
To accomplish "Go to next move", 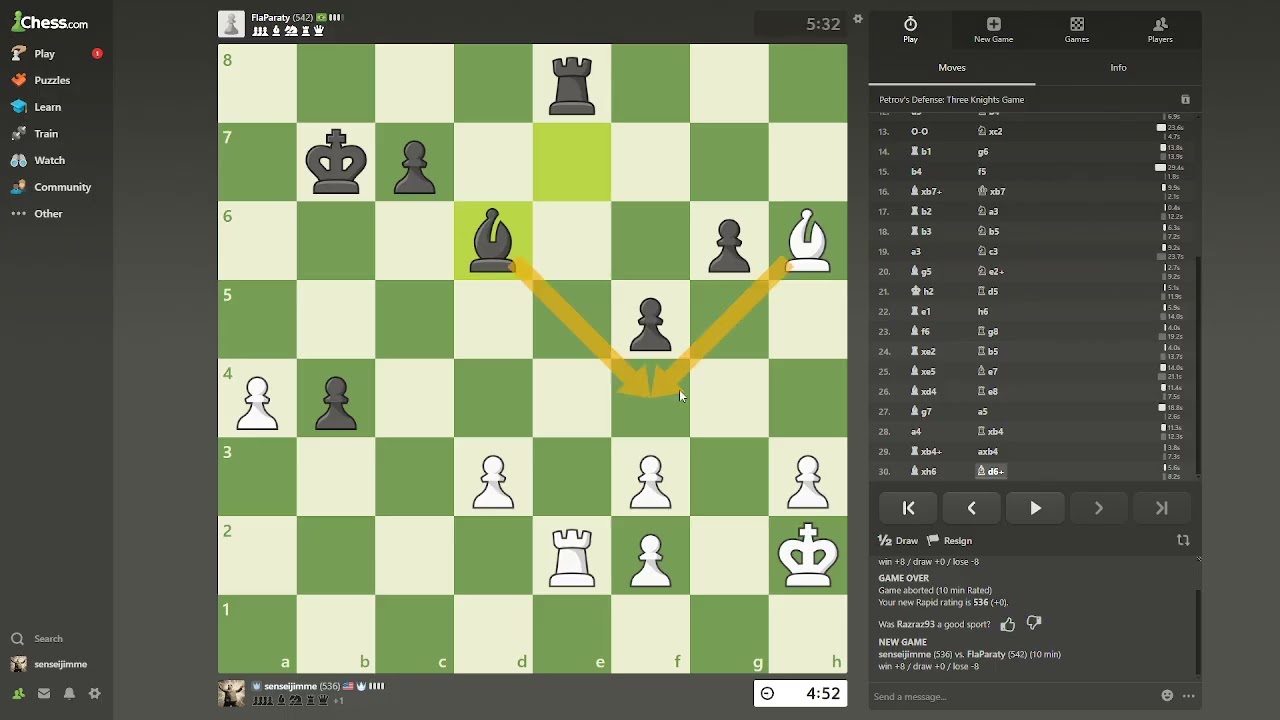I will click(1098, 508).
